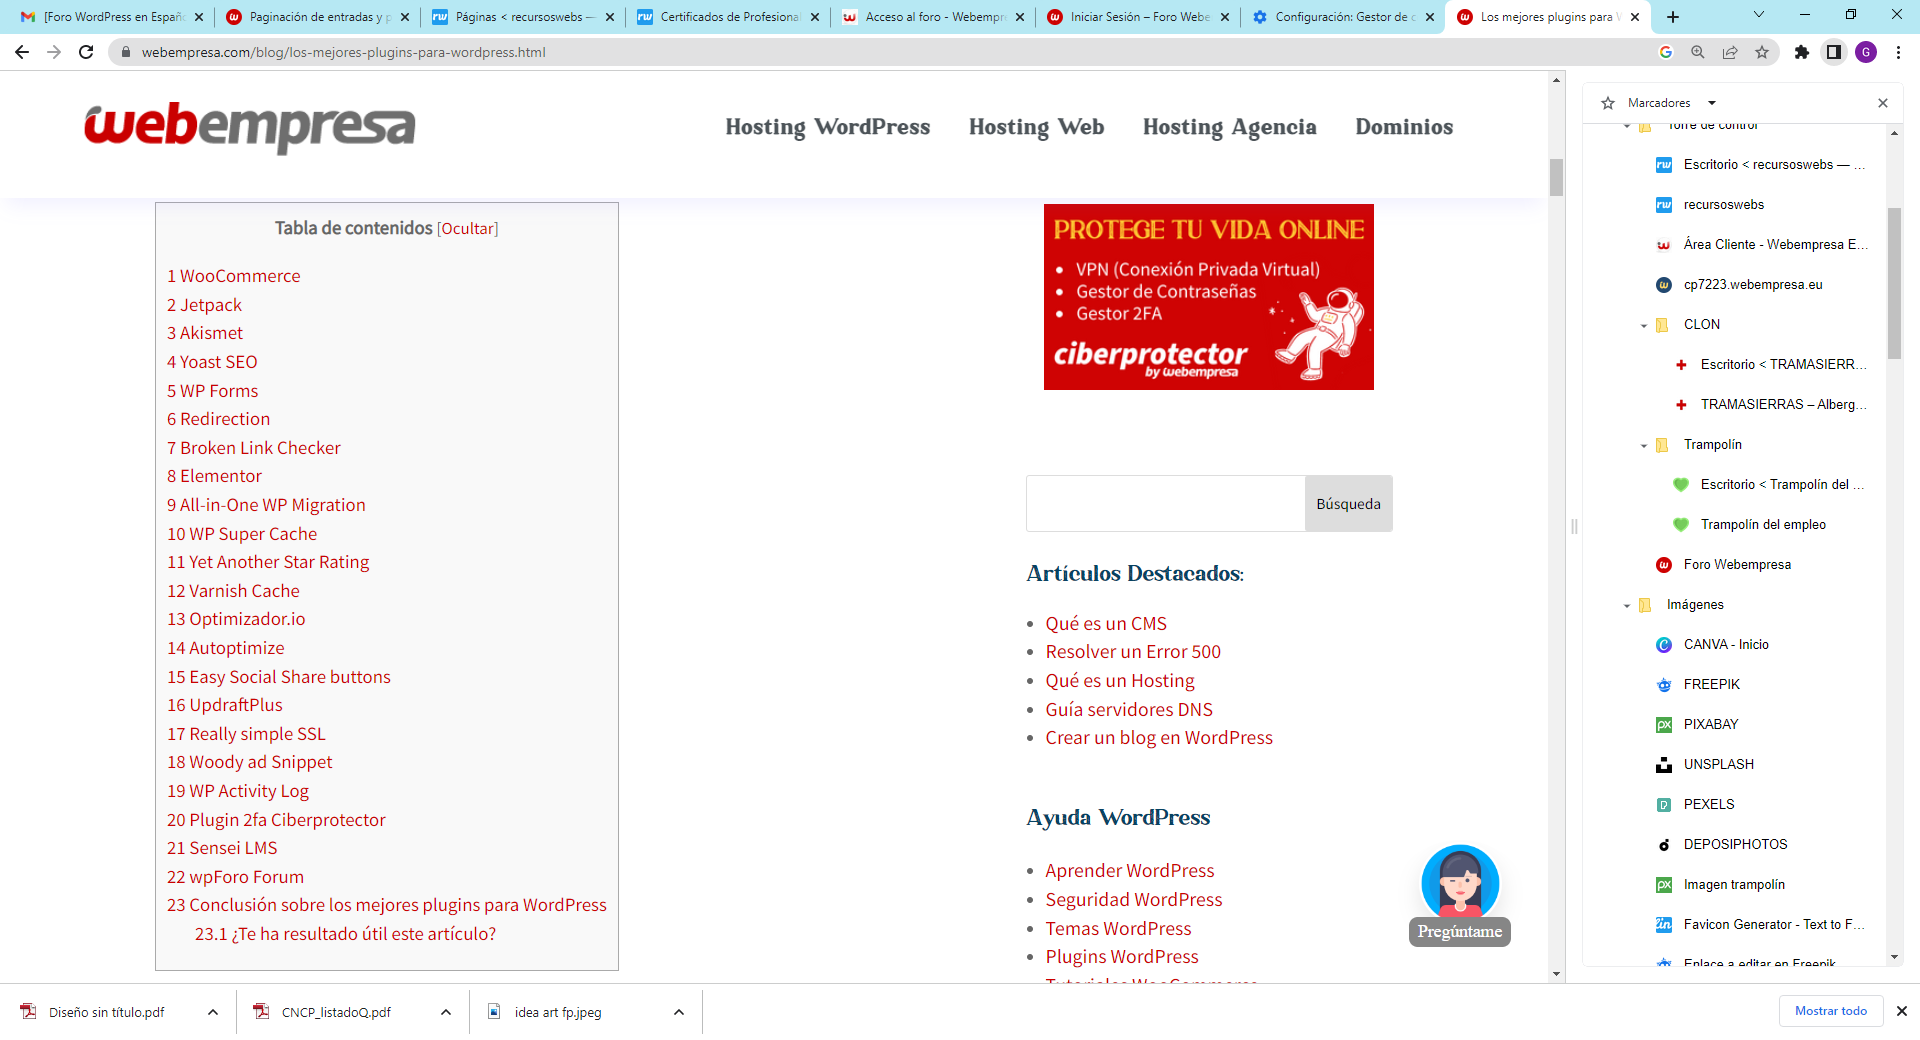This screenshot has height=1040, width=1920.
Task: Toggle the side panel icon in toolbar
Action: (1834, 52)
